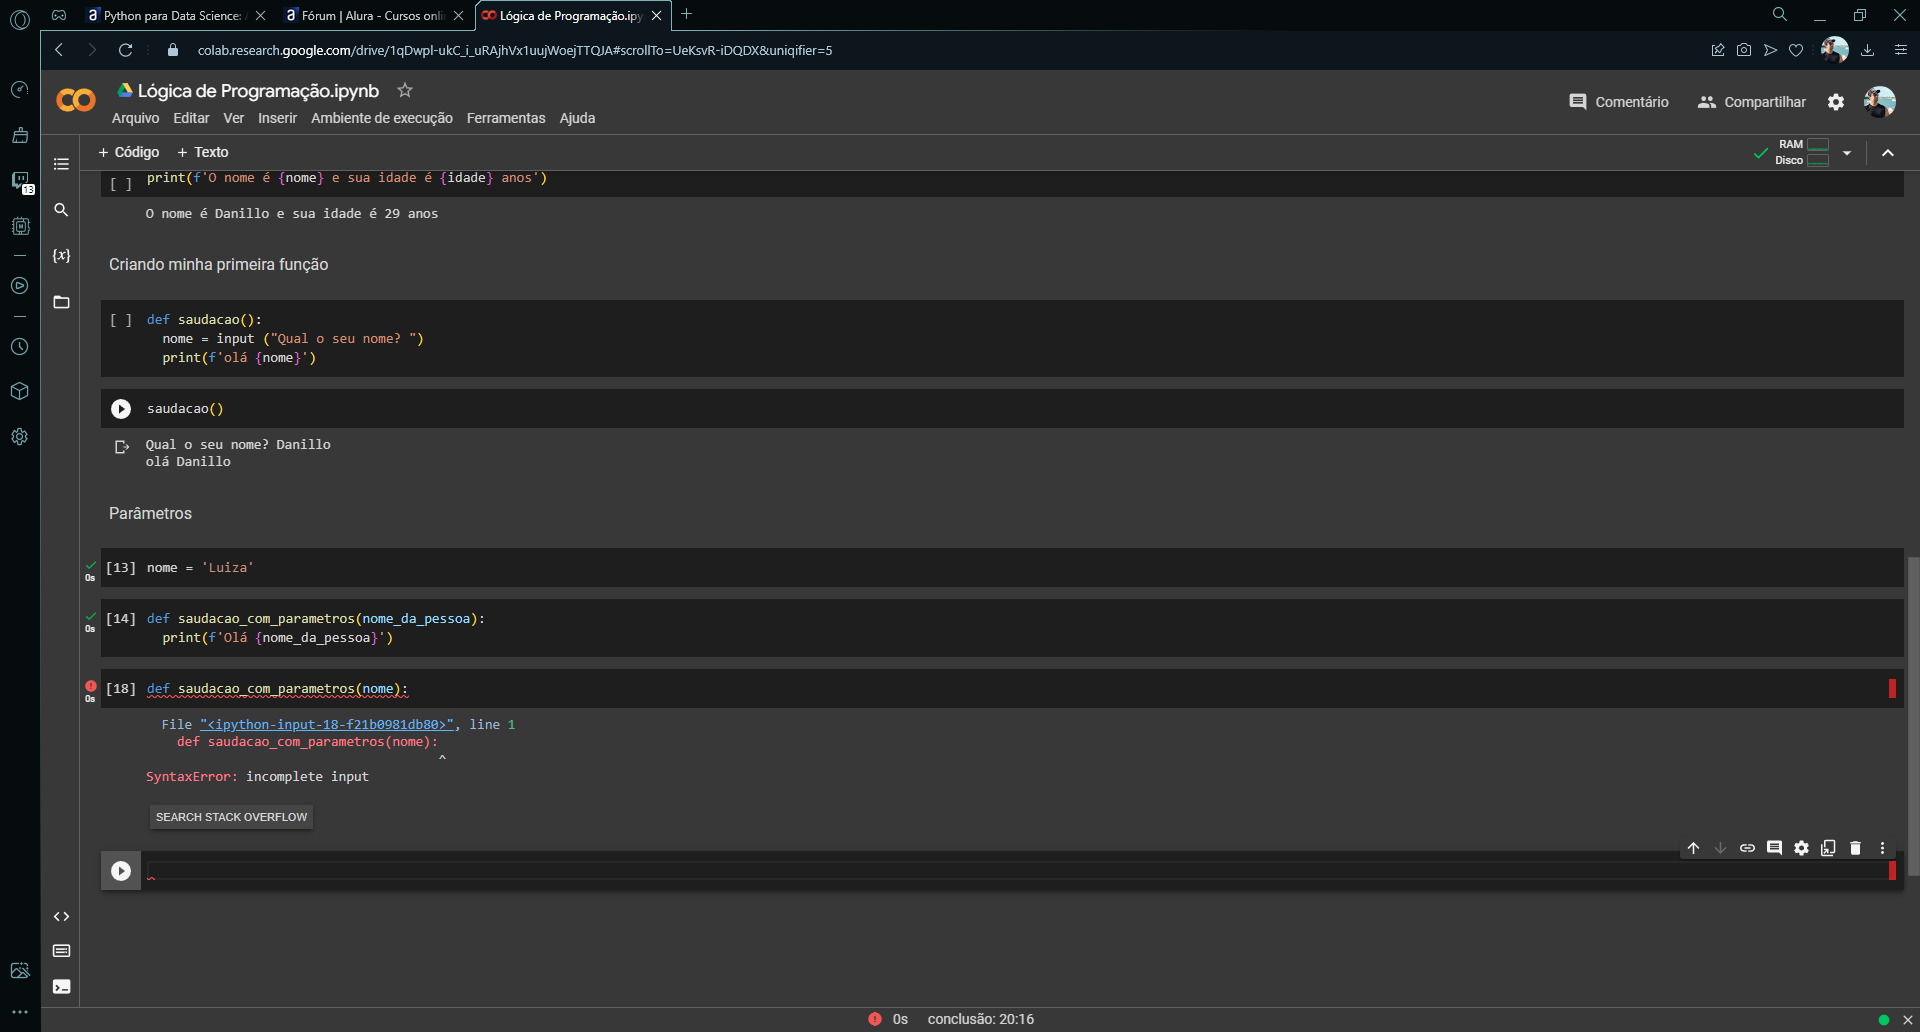Open the command palette icon

[x=61, y=951]
